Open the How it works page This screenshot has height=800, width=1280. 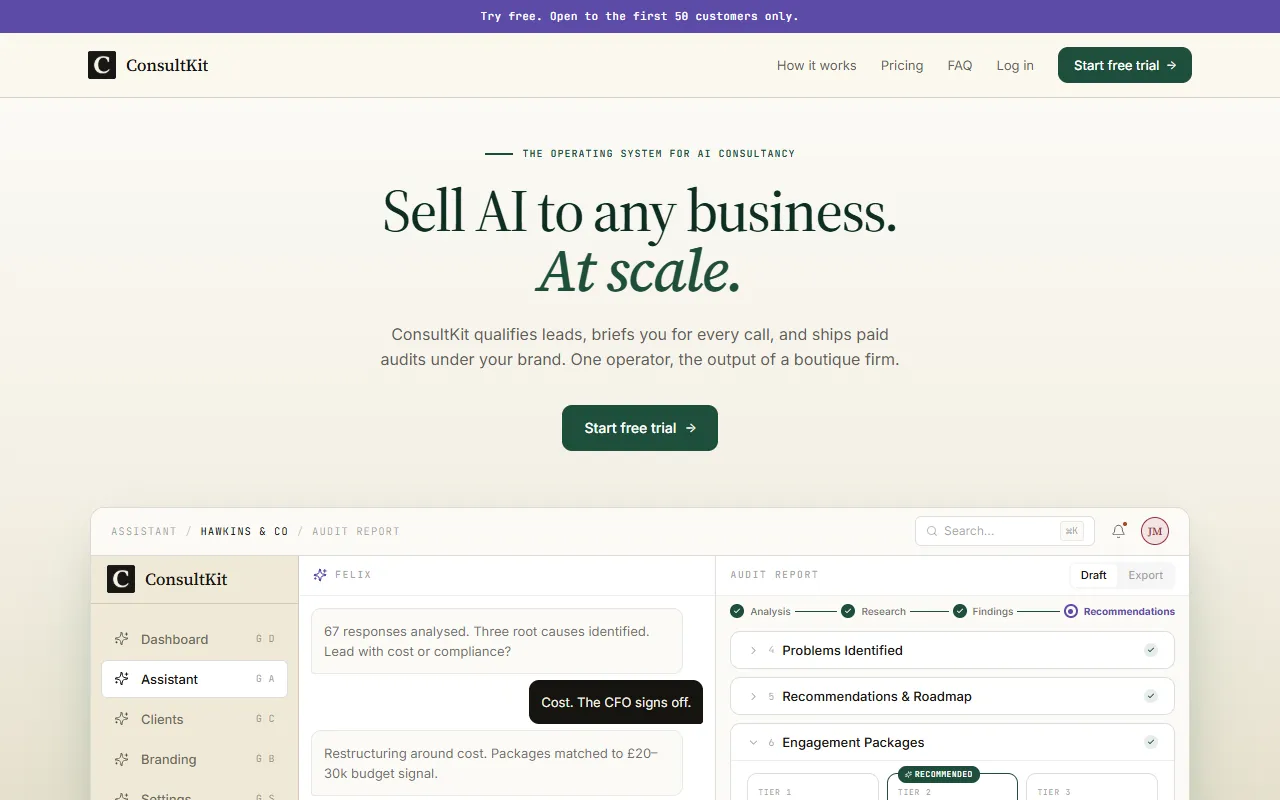click(x=816, y=65)
